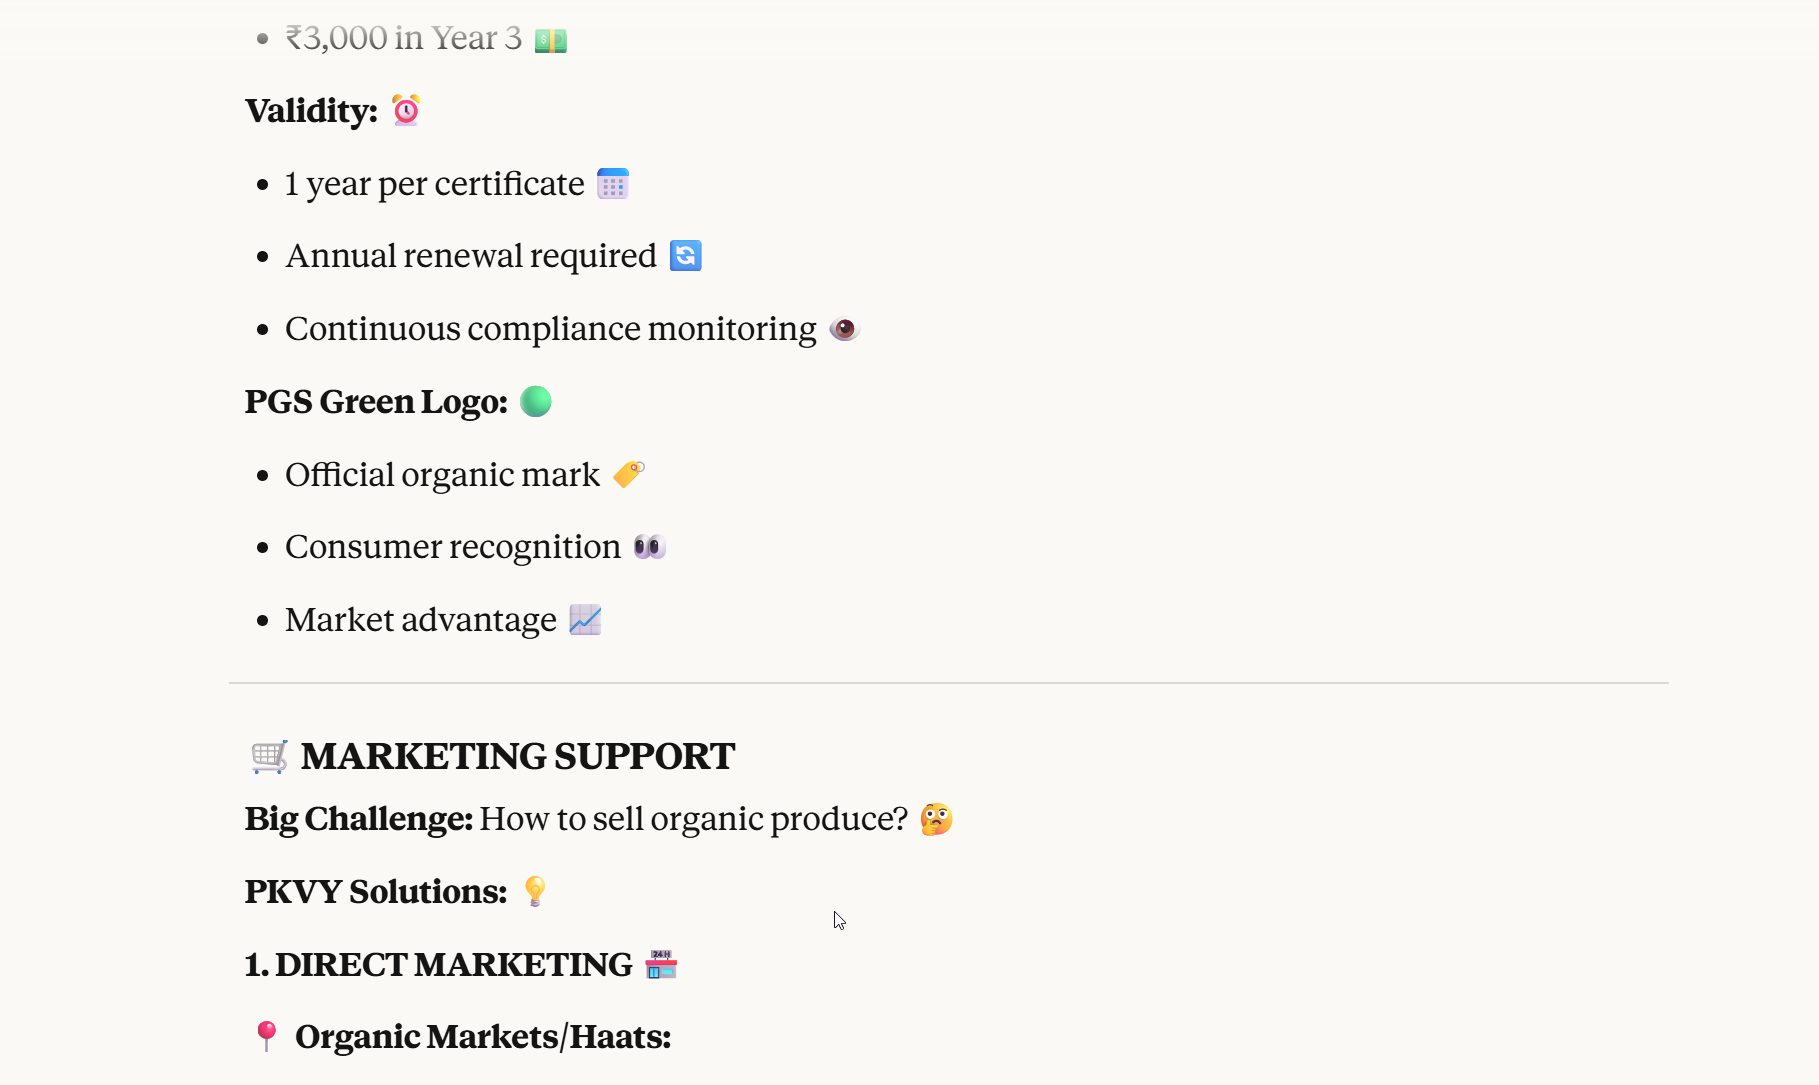Click the shopping cart emoji before MARKETING SUPPORT

pos(269,756)
